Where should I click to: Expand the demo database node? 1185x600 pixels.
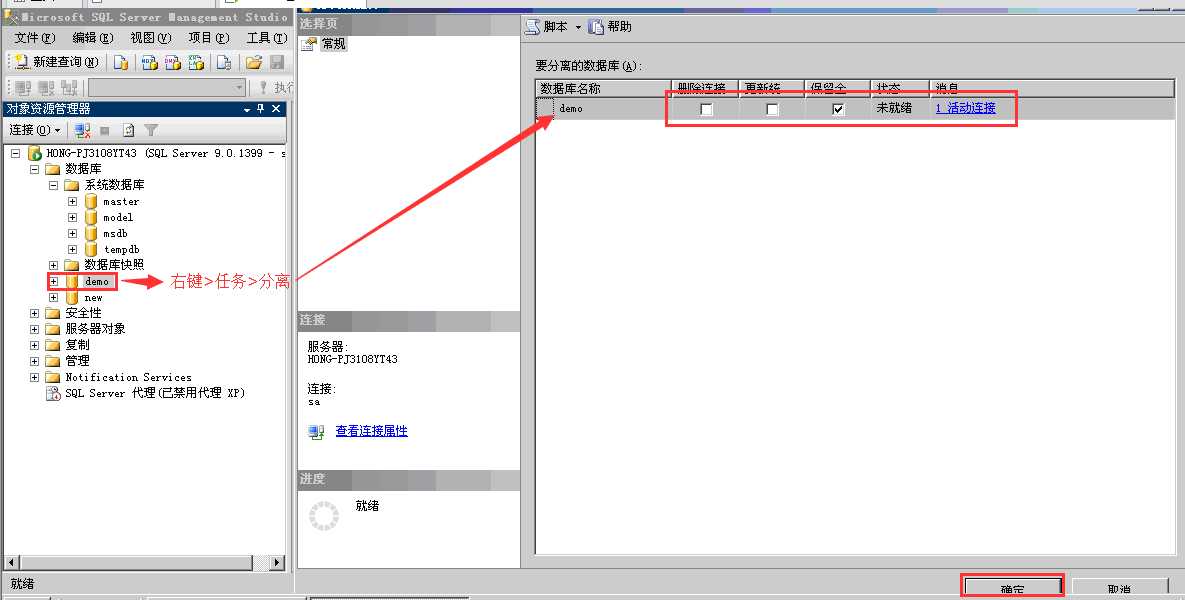point(54,281)
